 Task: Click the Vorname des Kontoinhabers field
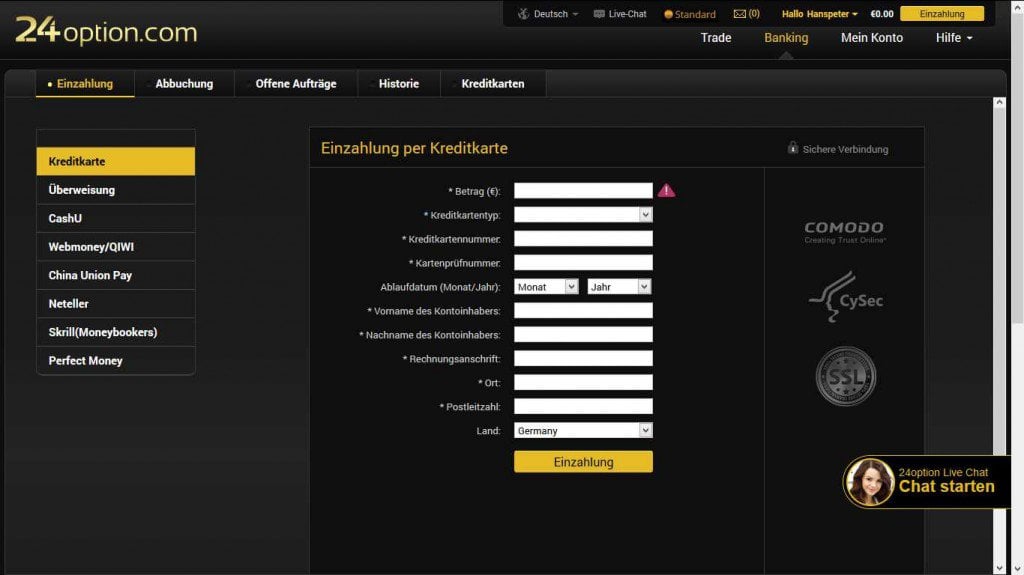583,310
